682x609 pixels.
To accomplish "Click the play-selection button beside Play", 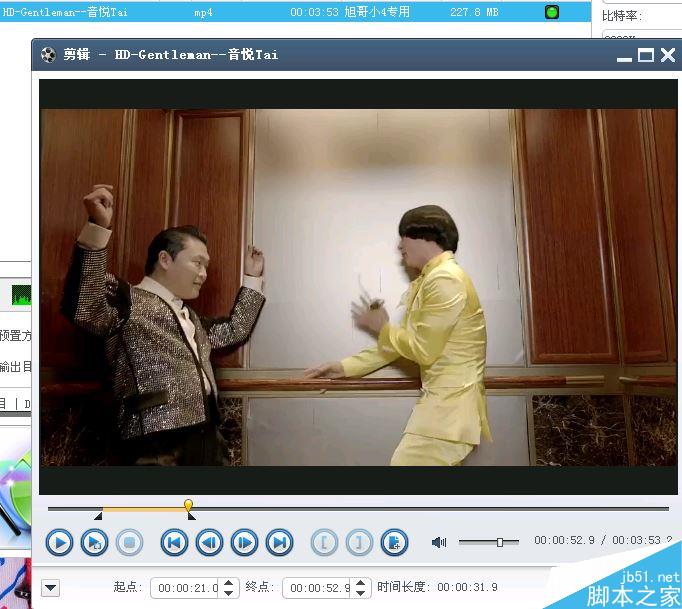I will click(94, 542).
